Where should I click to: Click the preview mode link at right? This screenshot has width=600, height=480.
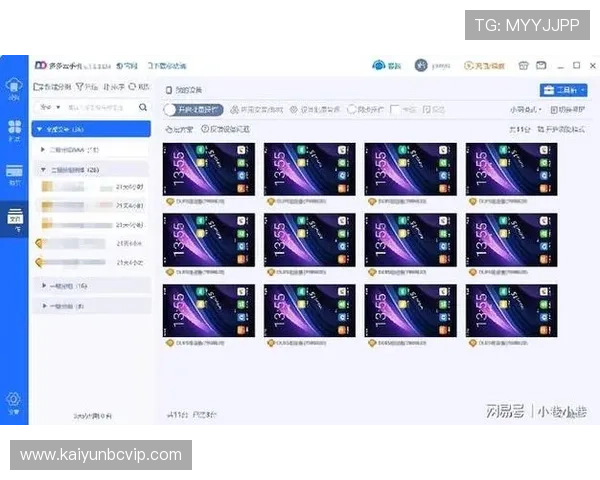561,129
